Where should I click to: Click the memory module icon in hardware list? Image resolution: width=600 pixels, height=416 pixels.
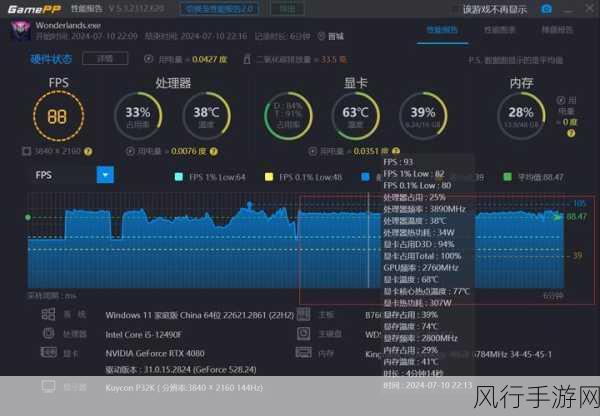(303, 352)
